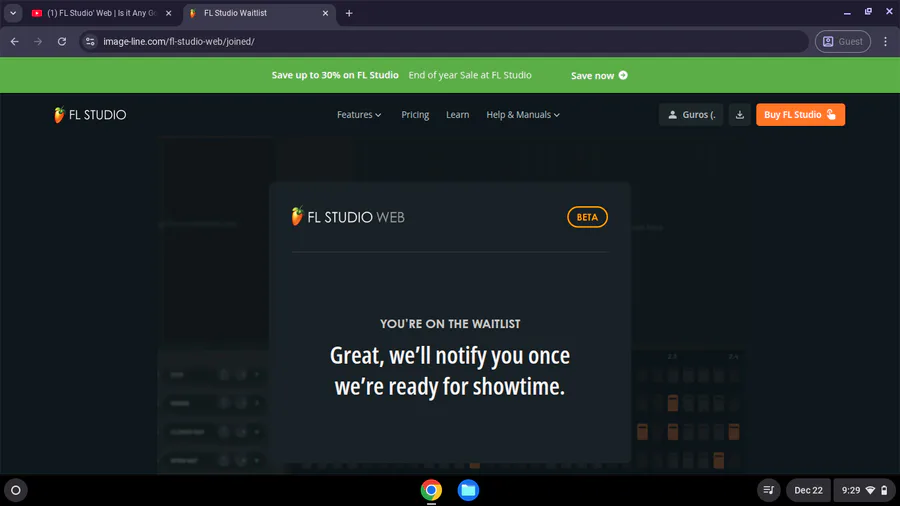The width and height of the screenshot is (900, 506).
Task: Expand the Help & Manuals menu
Action: click(x=523, y=115)
